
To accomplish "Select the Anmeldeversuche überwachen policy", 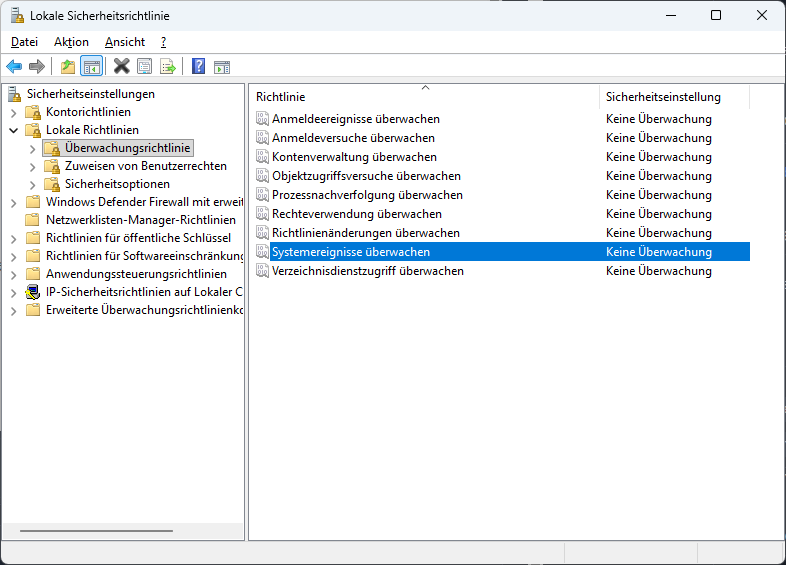I will [x=353, y=138].
